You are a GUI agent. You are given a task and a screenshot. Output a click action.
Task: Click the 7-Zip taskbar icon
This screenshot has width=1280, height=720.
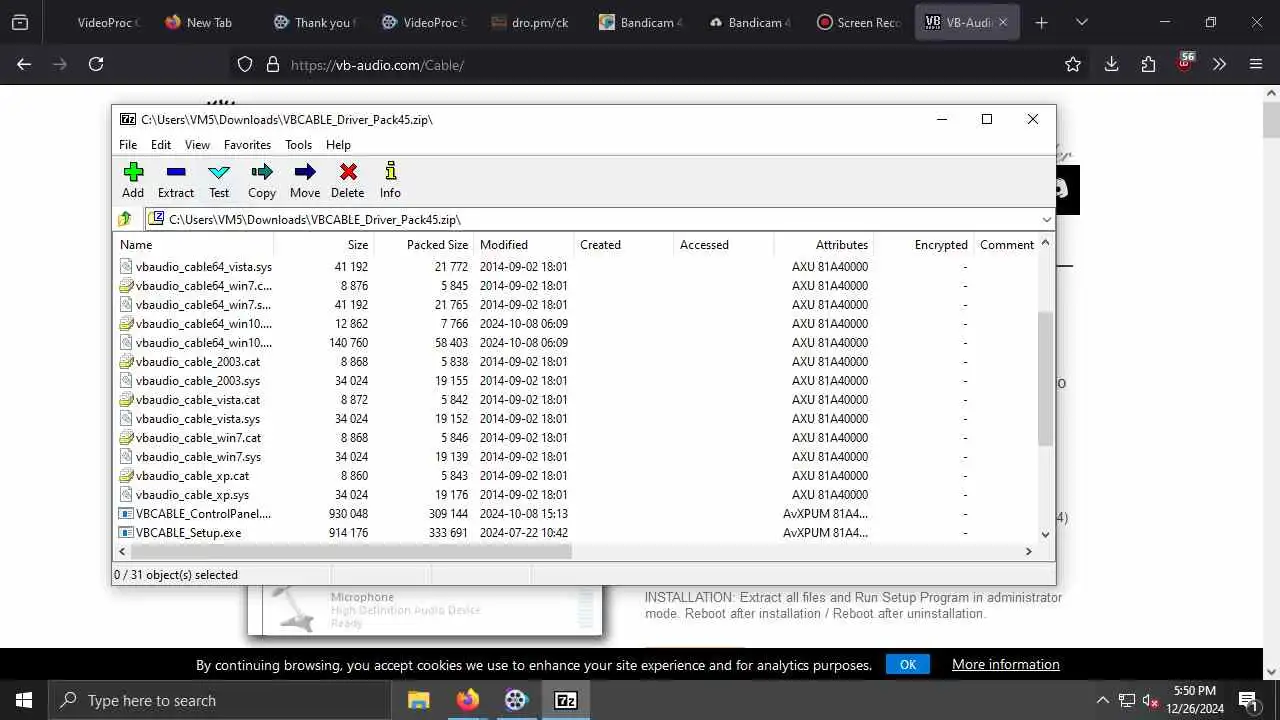(566, 700)
